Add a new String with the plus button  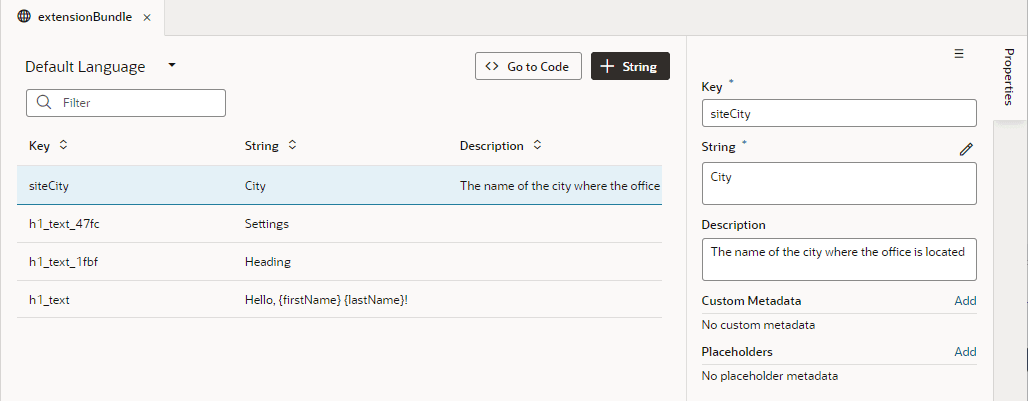click(x=630, y=66)
